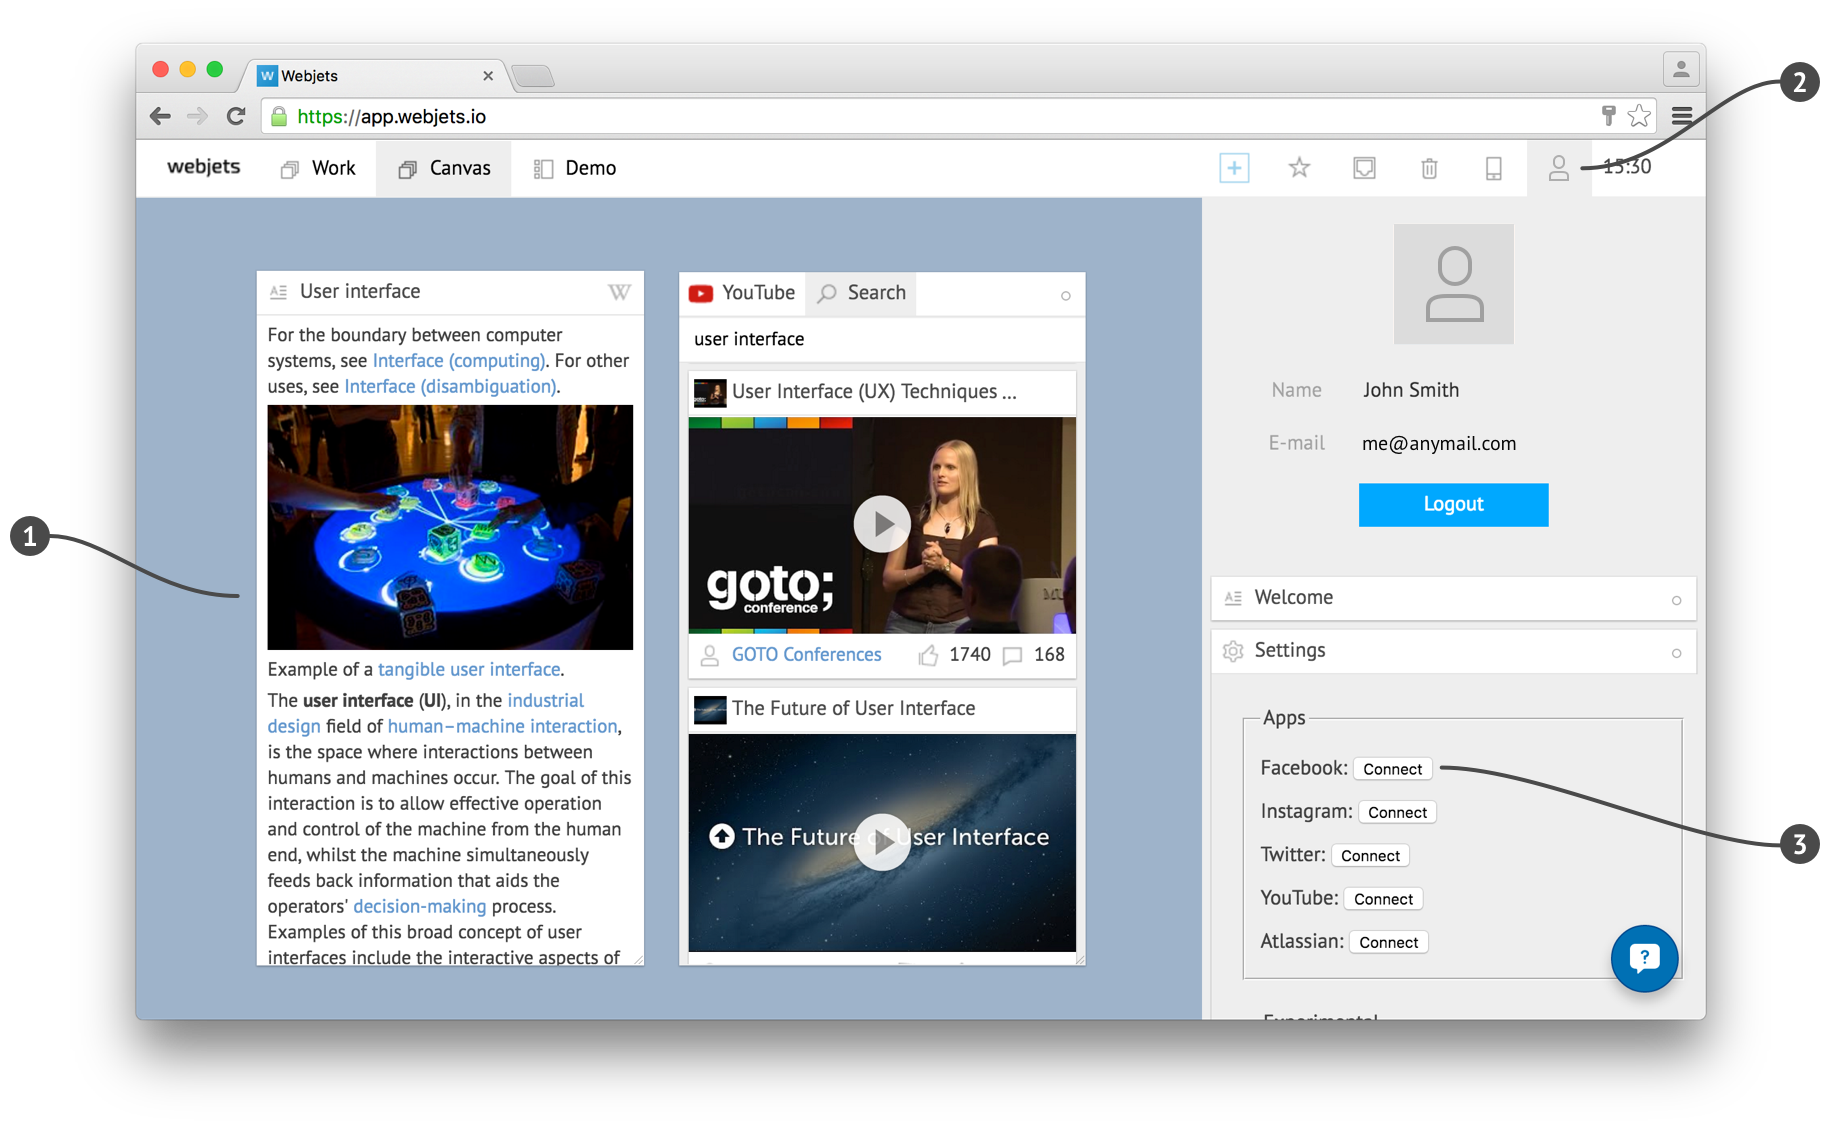Click the profile avatar placeholder image
The image size is (1840, 1128).
pyautogui.click(x=1454, y=284)
